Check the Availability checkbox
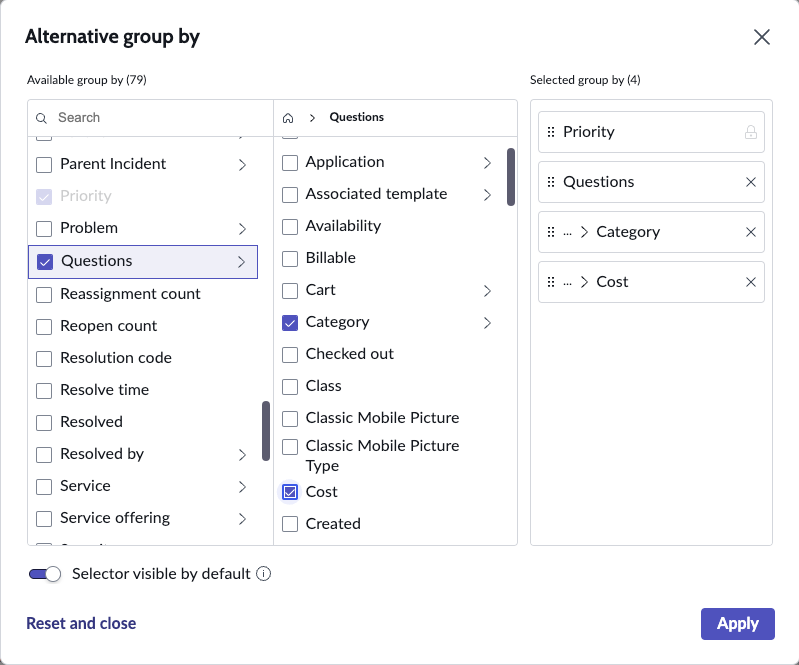 point(290,226)
